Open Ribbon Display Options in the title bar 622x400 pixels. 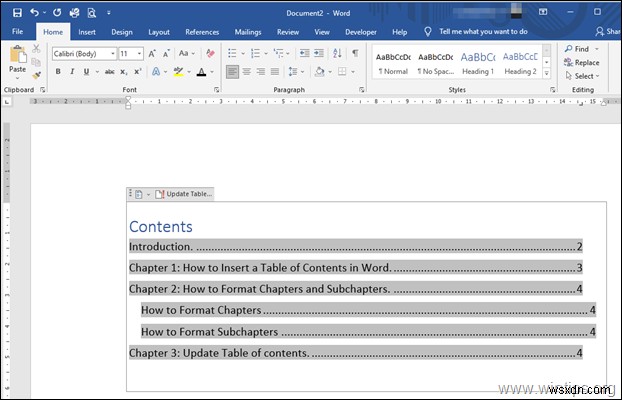(x=543, y=12)
